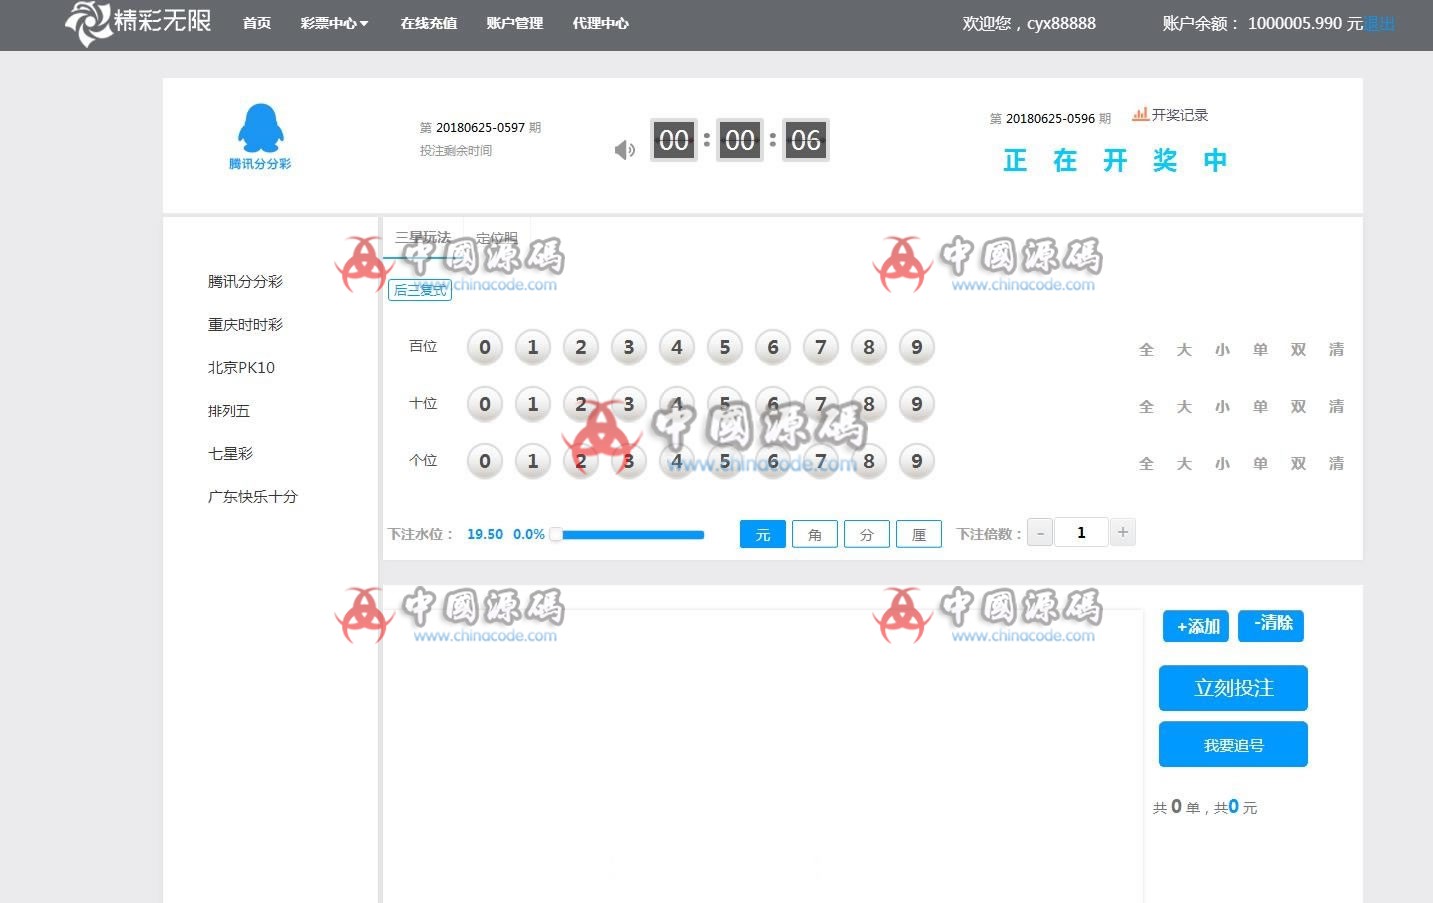Select the 后三复式 play type
Image resolution: width=1433 pixels, height=903 pixels.
click(x=420, y=290)
